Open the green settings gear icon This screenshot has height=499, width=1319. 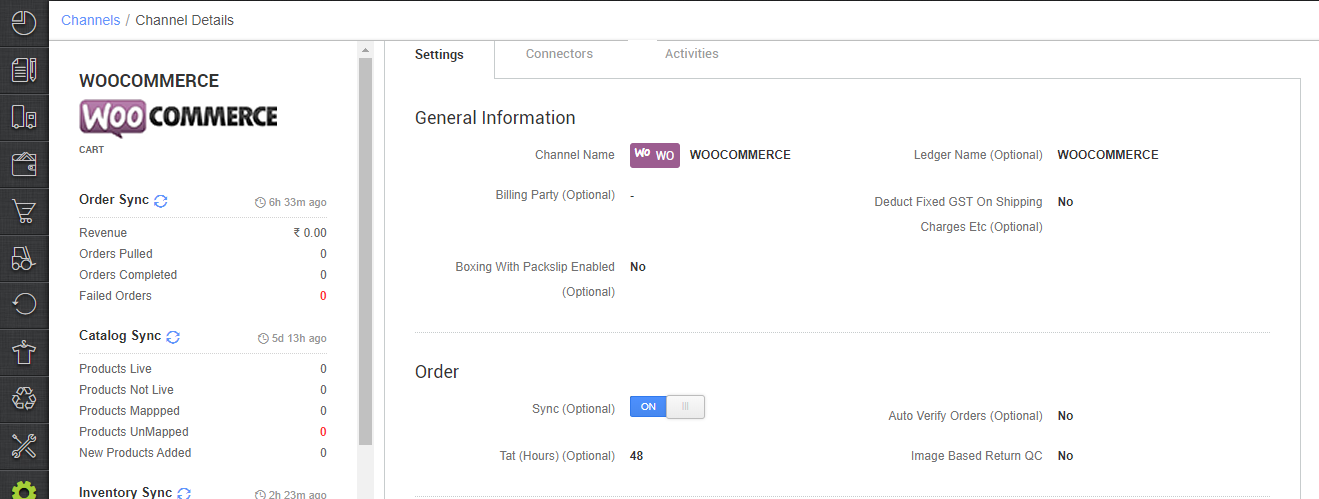(x=24, y=490)
